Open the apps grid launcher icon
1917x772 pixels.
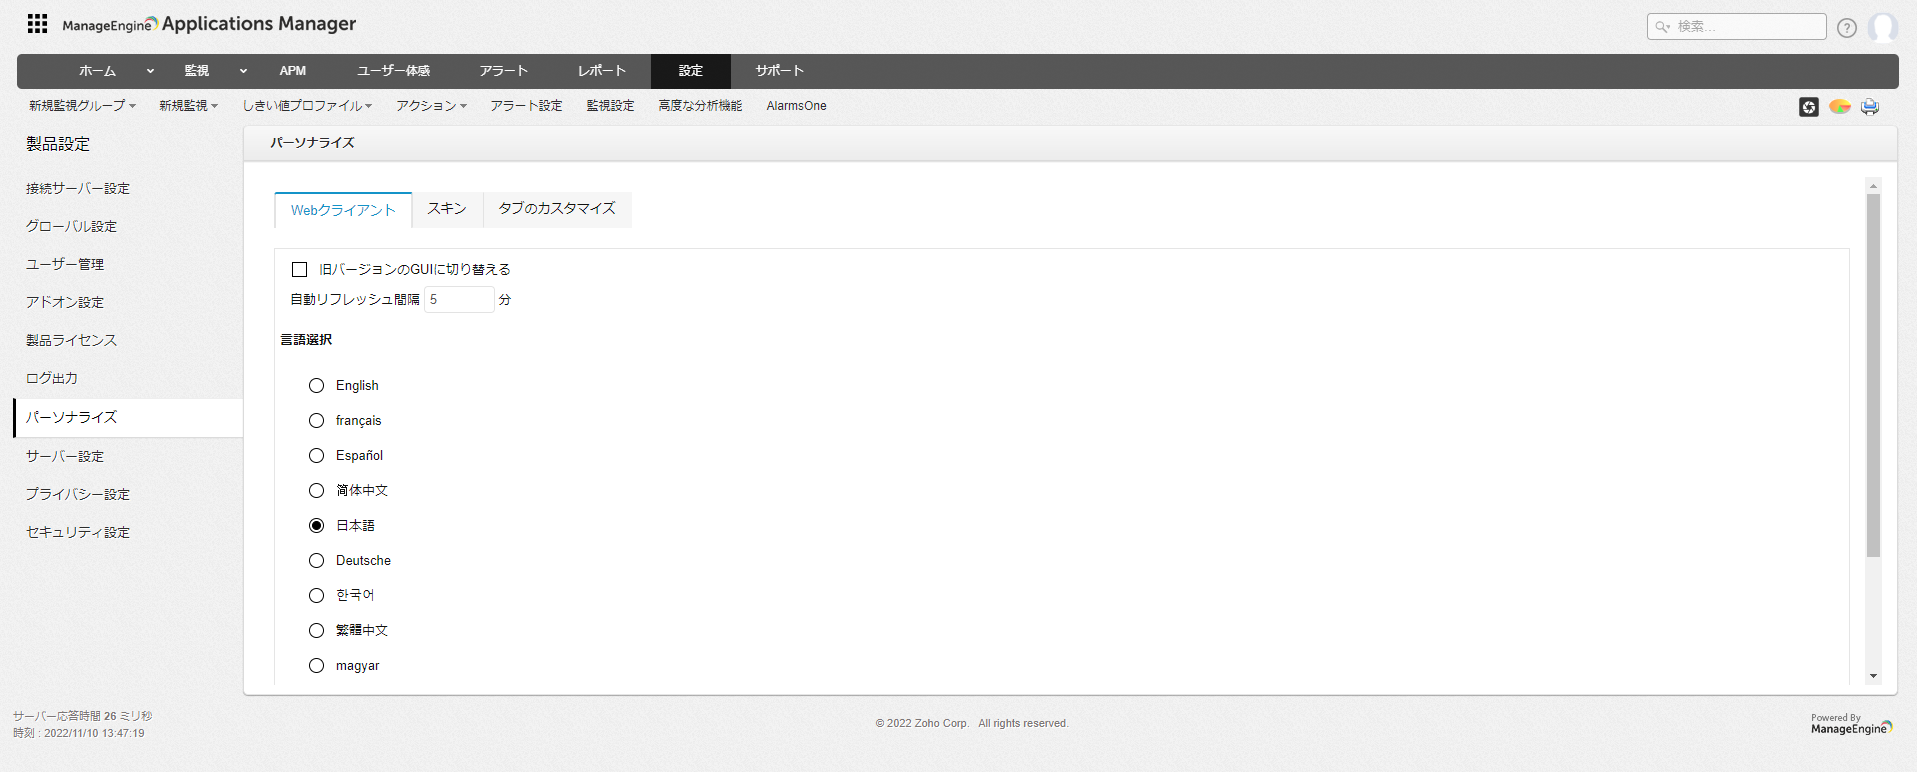(37, 24)
